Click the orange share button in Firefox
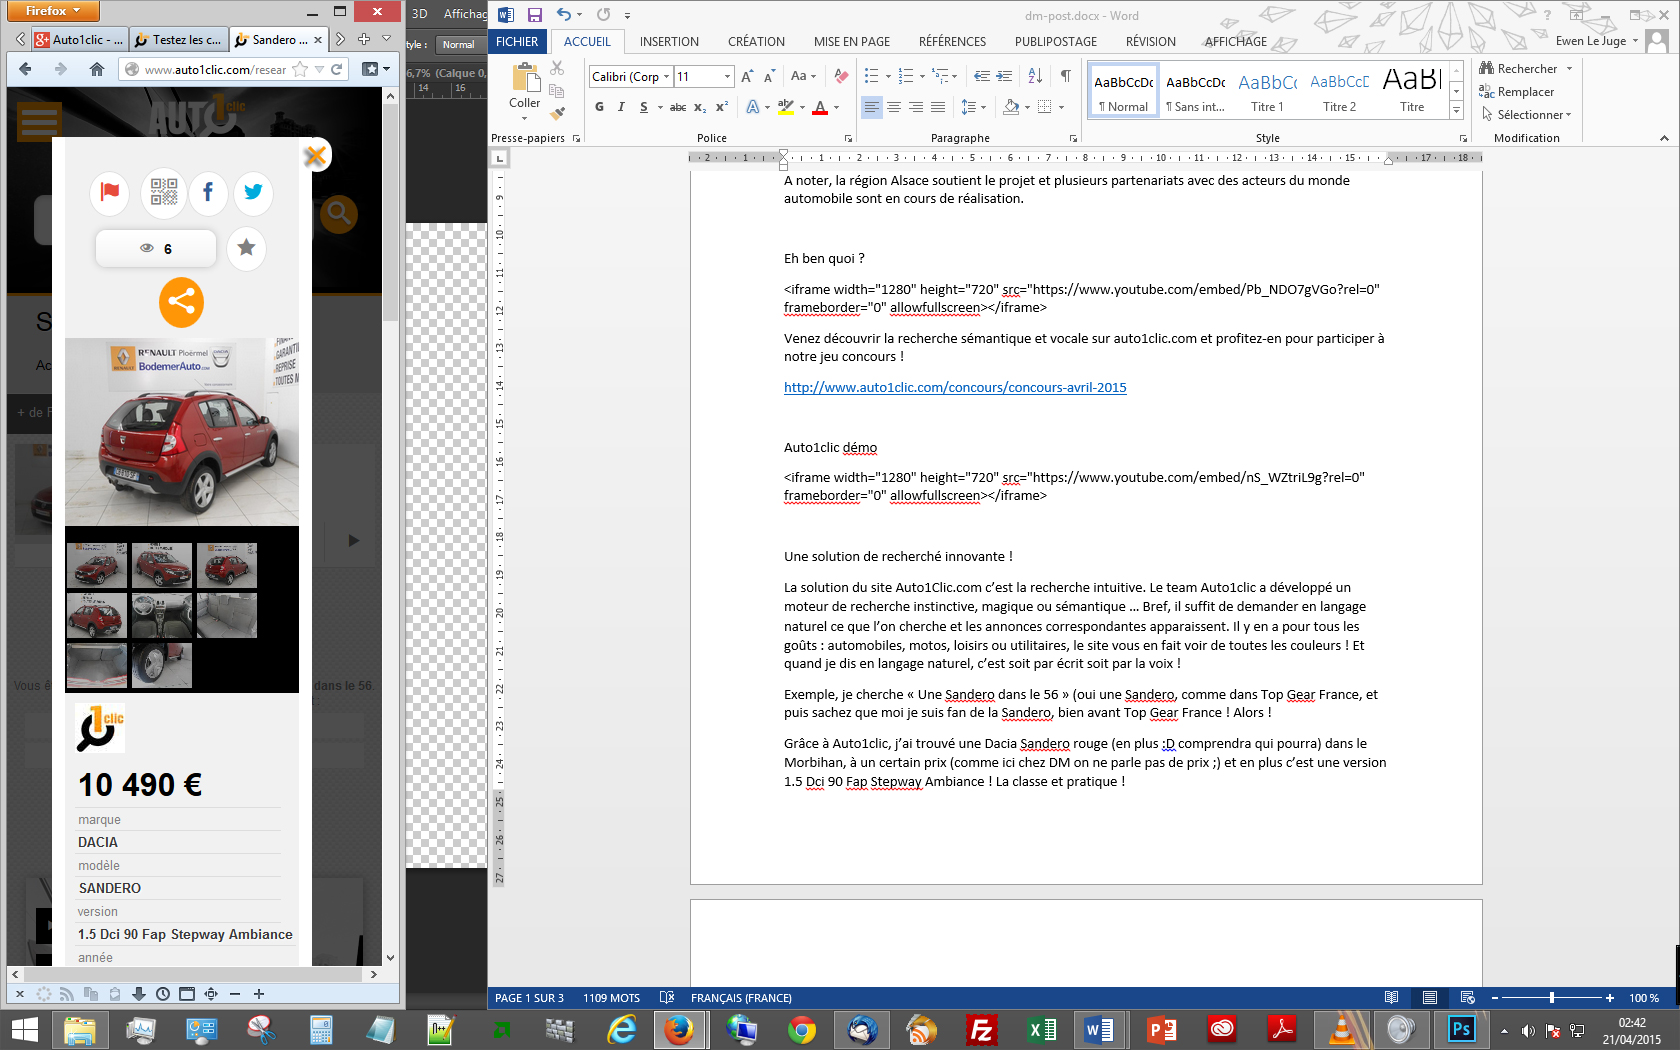Screen dimensions: 1680x1050 click(181, 301)
